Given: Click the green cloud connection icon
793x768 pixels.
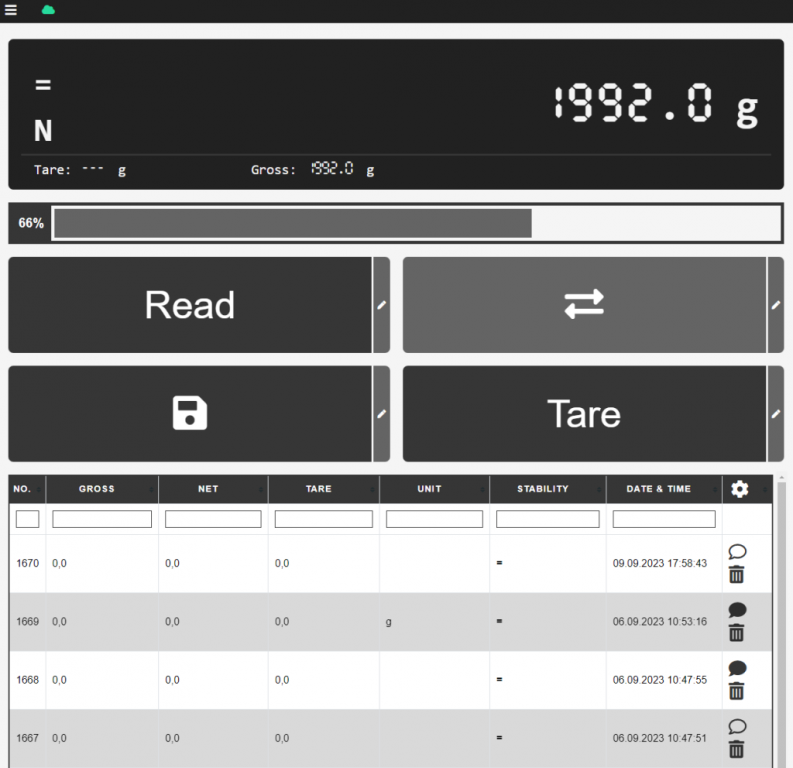Looking at the screenshot, I should tap(48, 10).
